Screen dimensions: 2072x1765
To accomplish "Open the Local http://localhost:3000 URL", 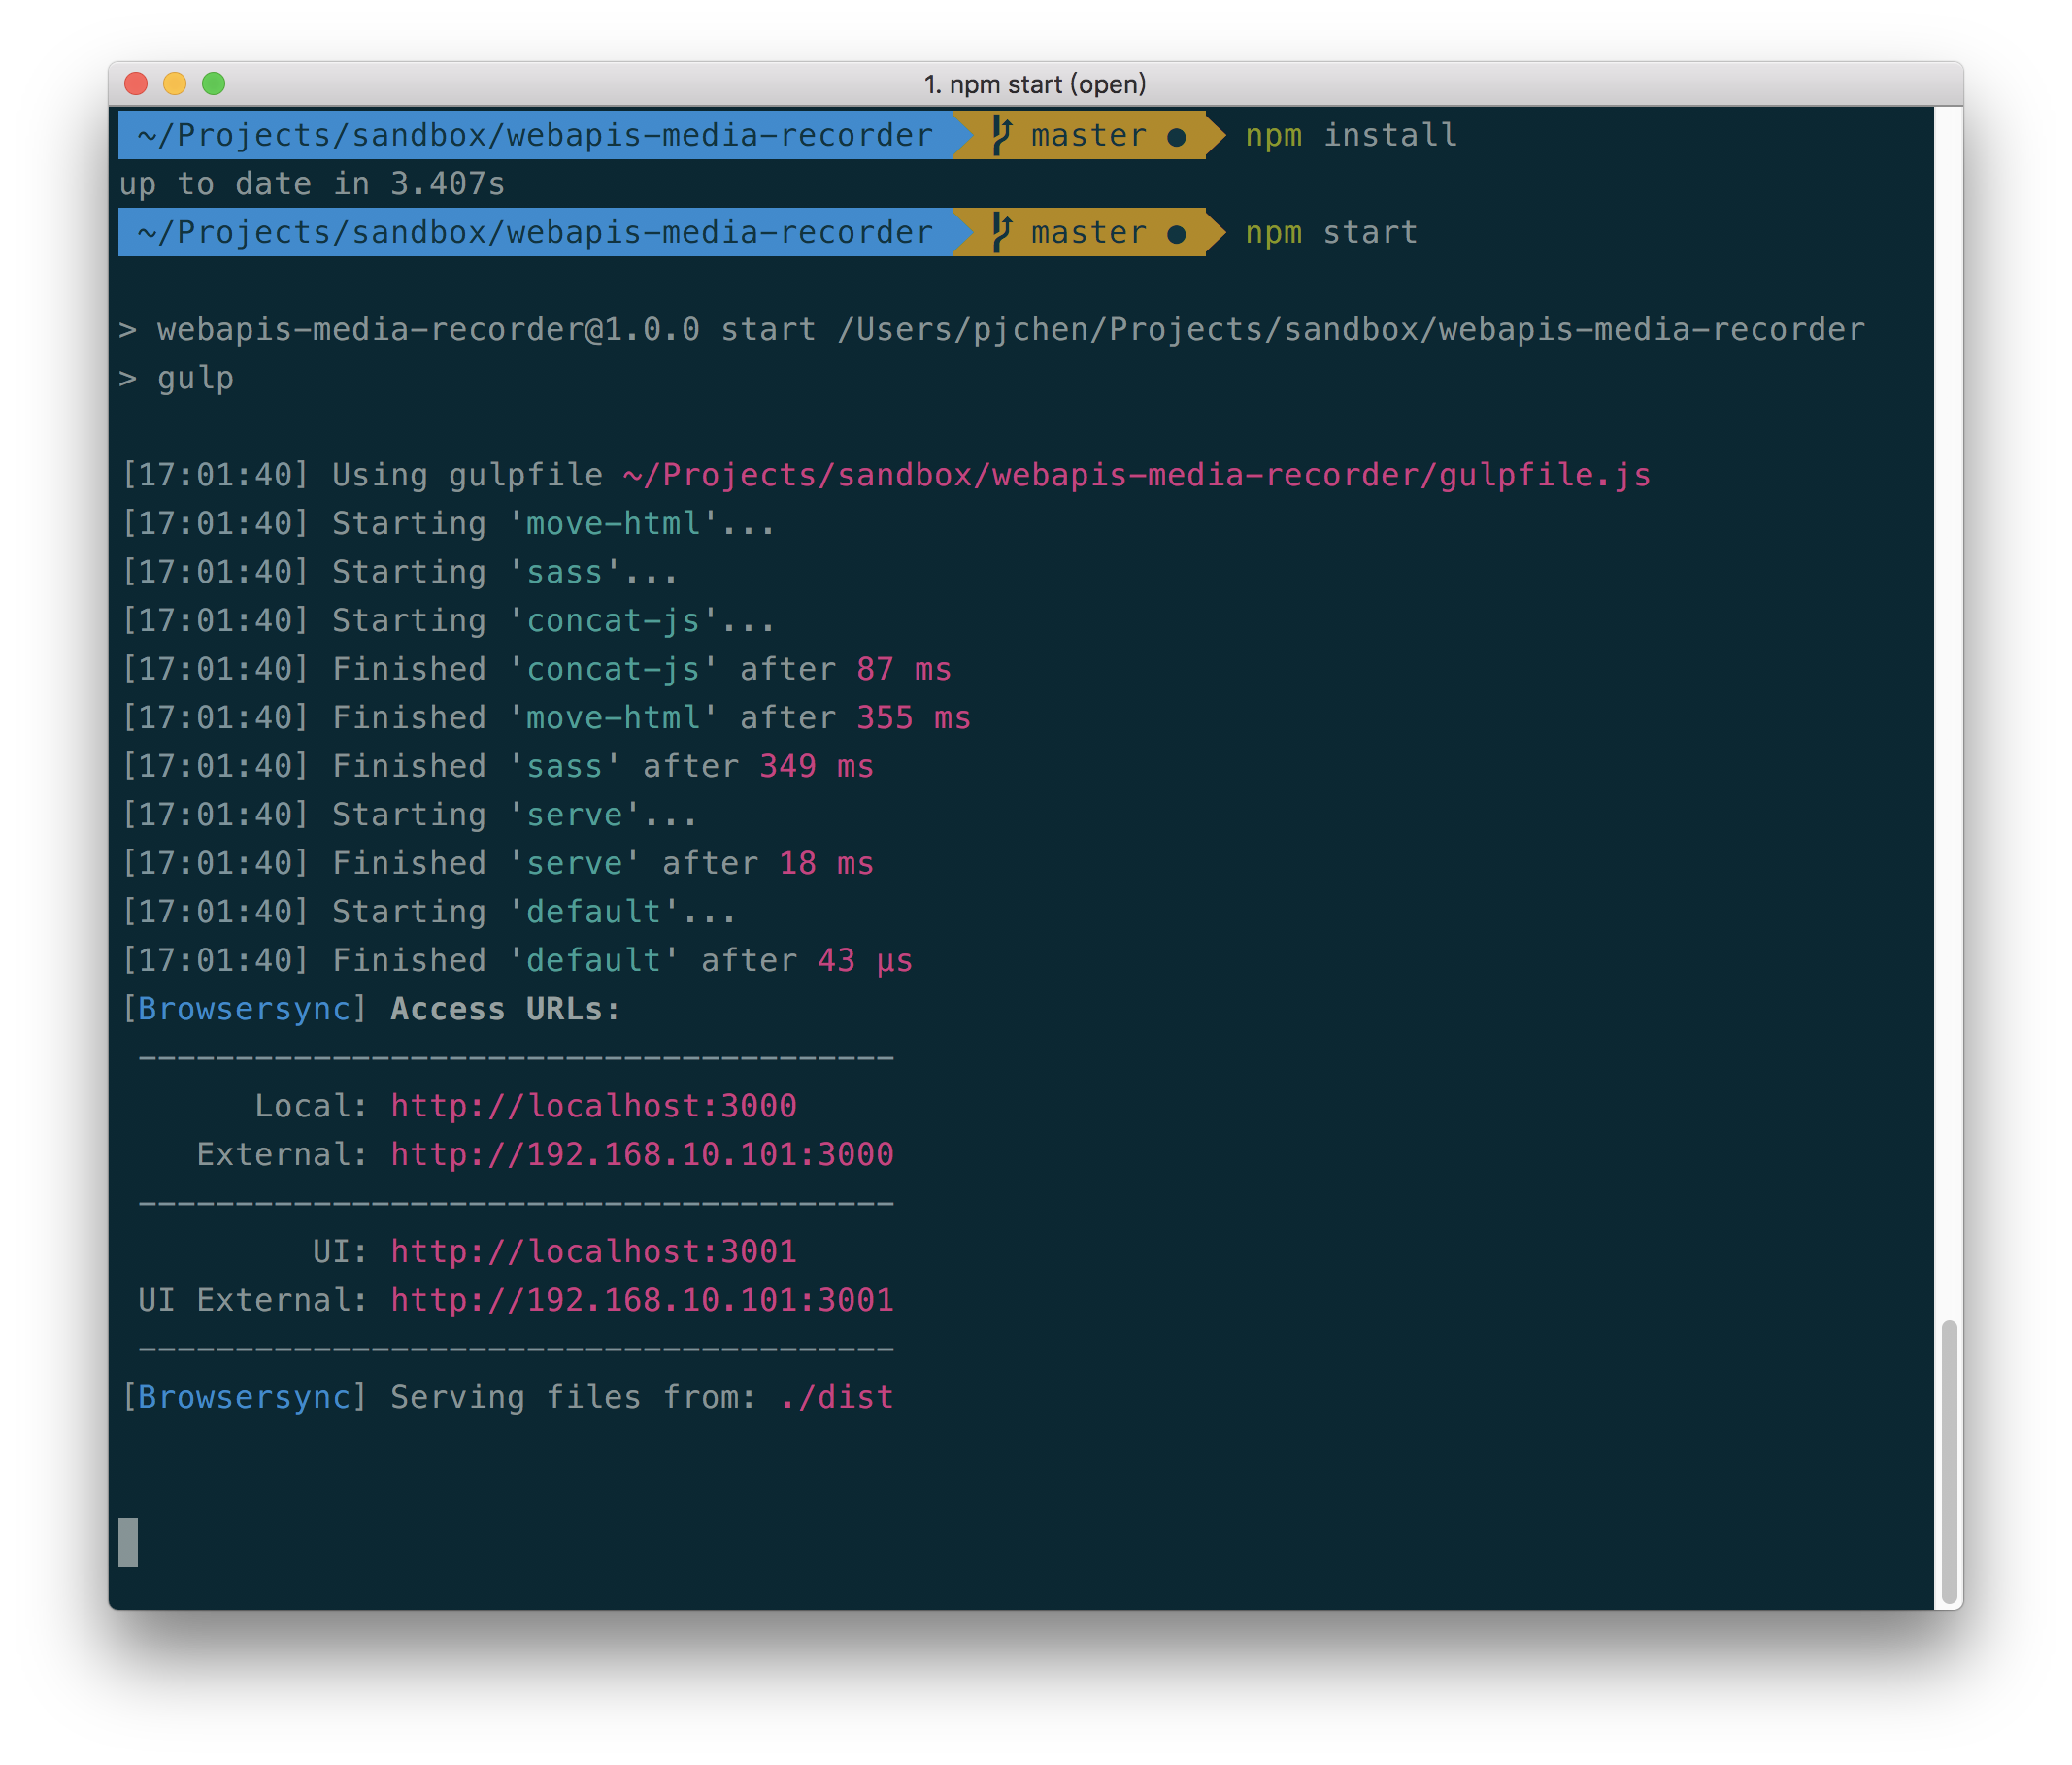I will click(593, 1106).
